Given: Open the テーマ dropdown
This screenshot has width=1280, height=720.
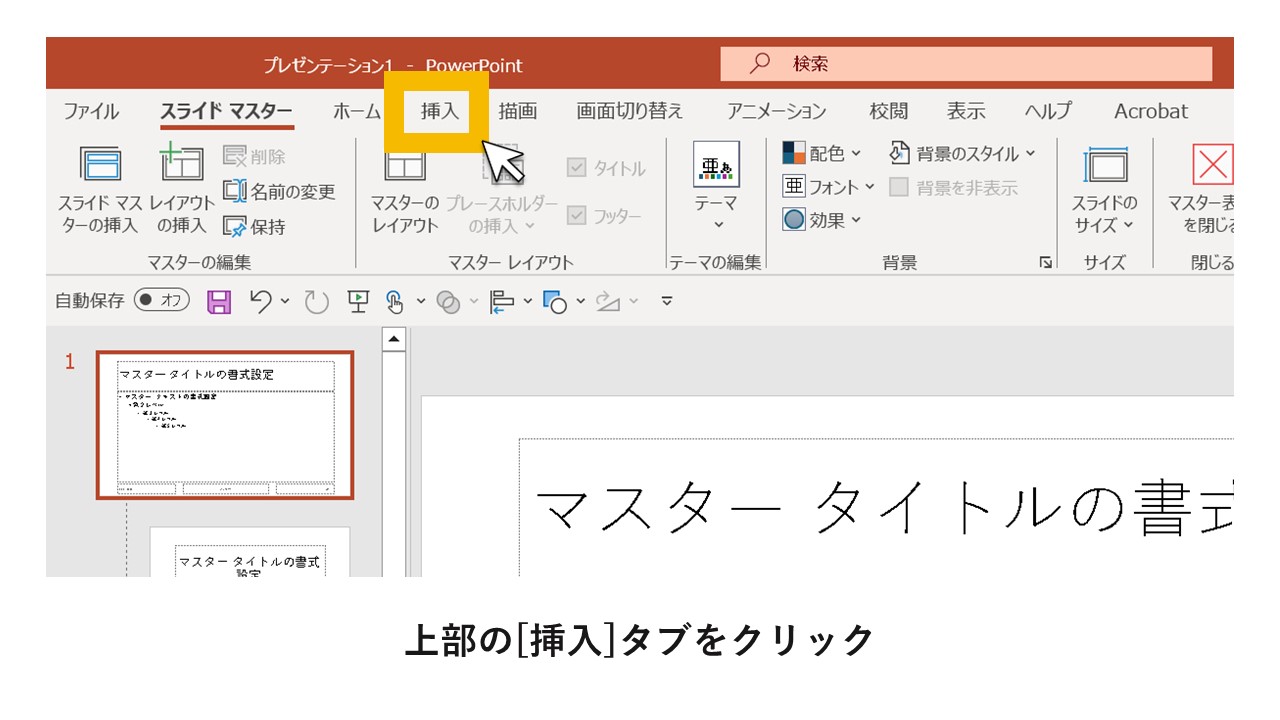Looking at the screenshot, I should pyautogui.click(x=718, y=189).
